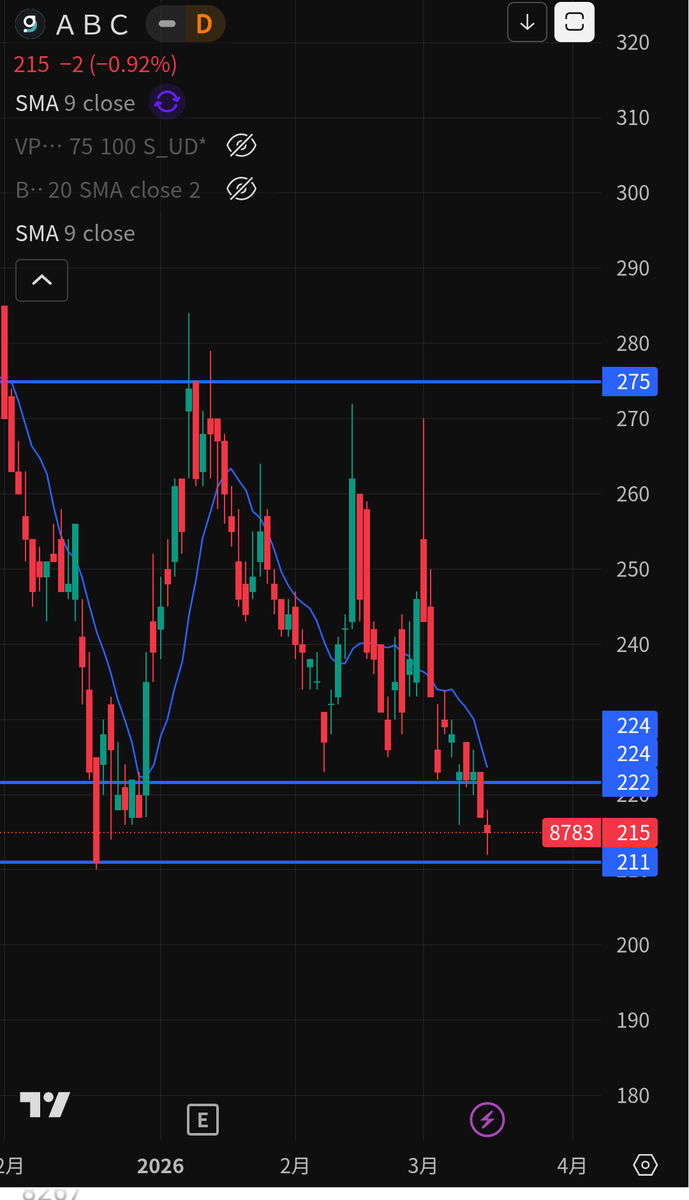Toggle the fullscreen frame button

coord(575,22)
